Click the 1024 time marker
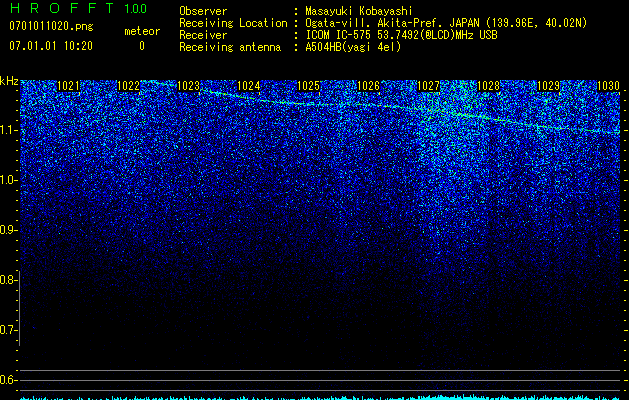This screenshot has height=400, width=629. tap(249, 85)
